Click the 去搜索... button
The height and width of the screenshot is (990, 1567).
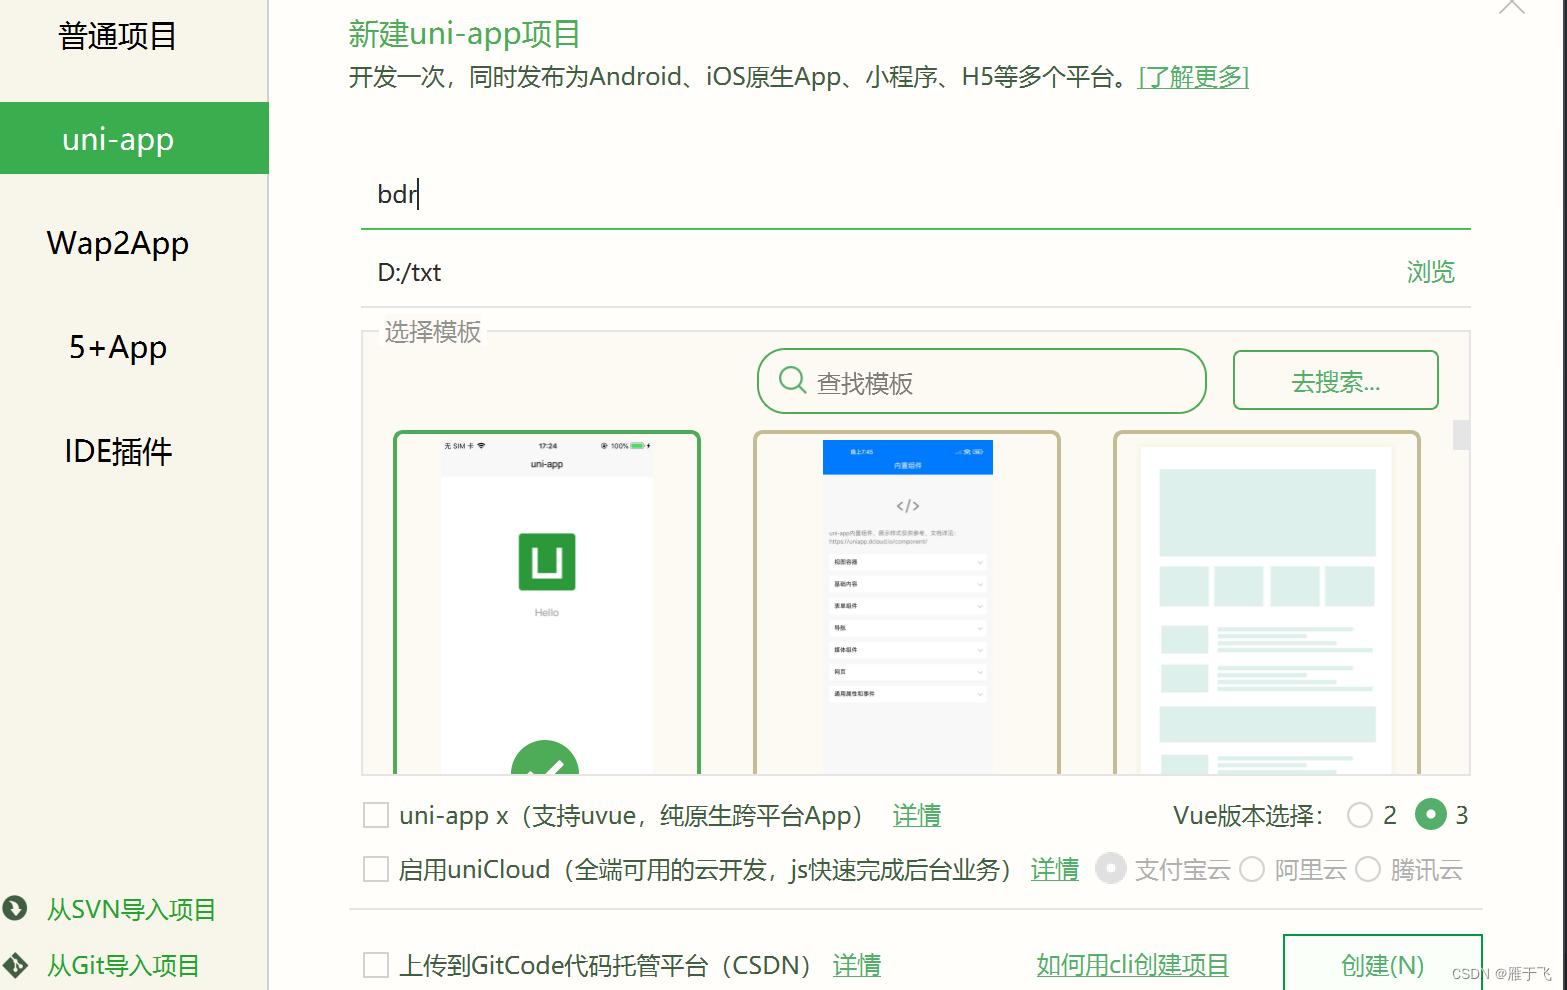click(x=1335, y=380)
